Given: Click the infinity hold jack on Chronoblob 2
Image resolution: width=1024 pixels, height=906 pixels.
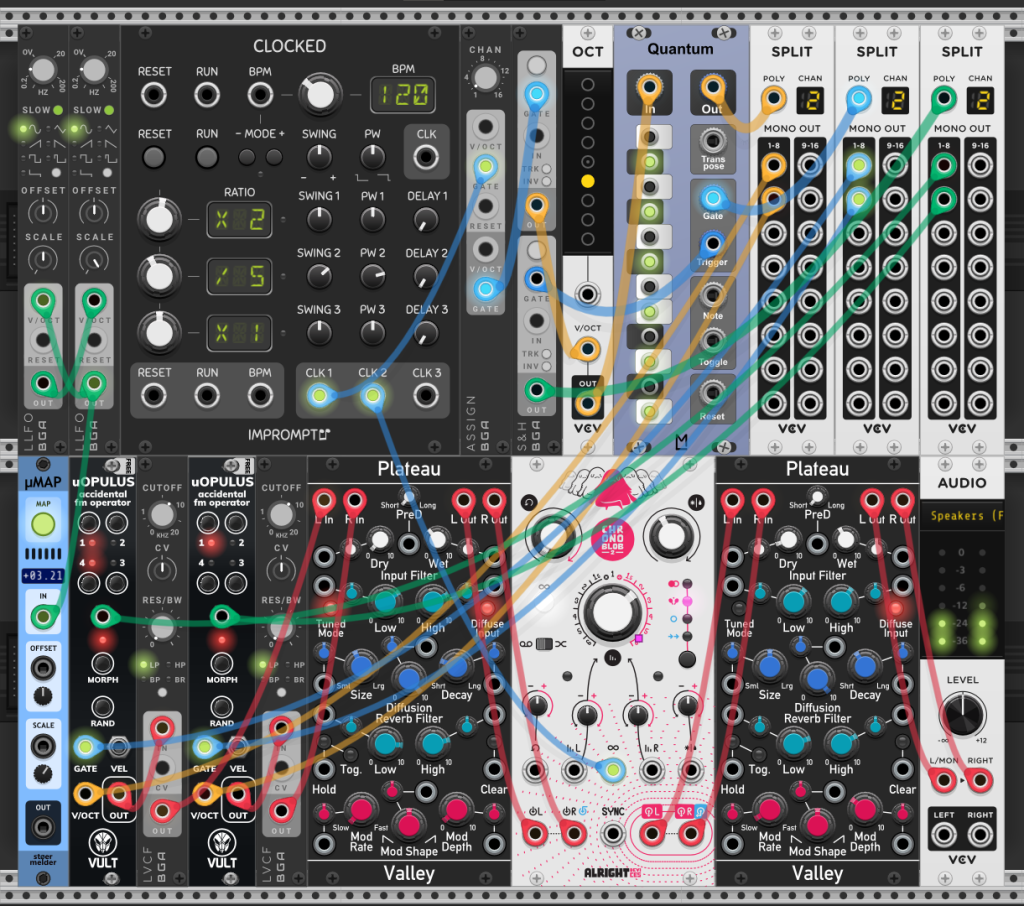Looking at the screenshot, I should coord(613,771).
